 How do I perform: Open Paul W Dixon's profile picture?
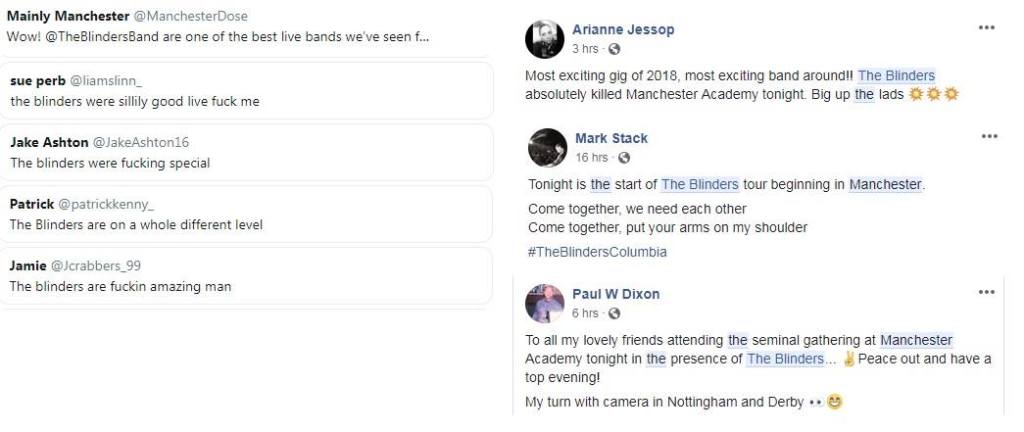(x=546, y=302)
